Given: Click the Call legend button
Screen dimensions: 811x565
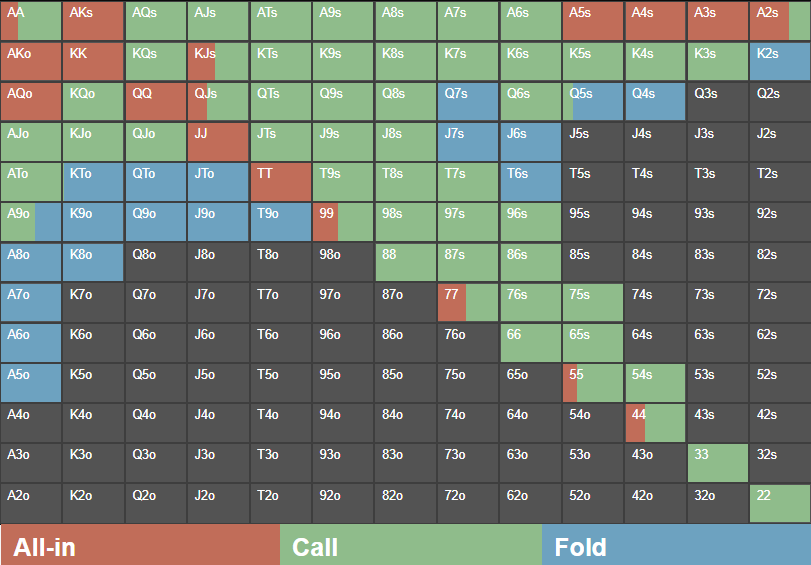Looking at the screenshot, I should click(x=410, y=546).
